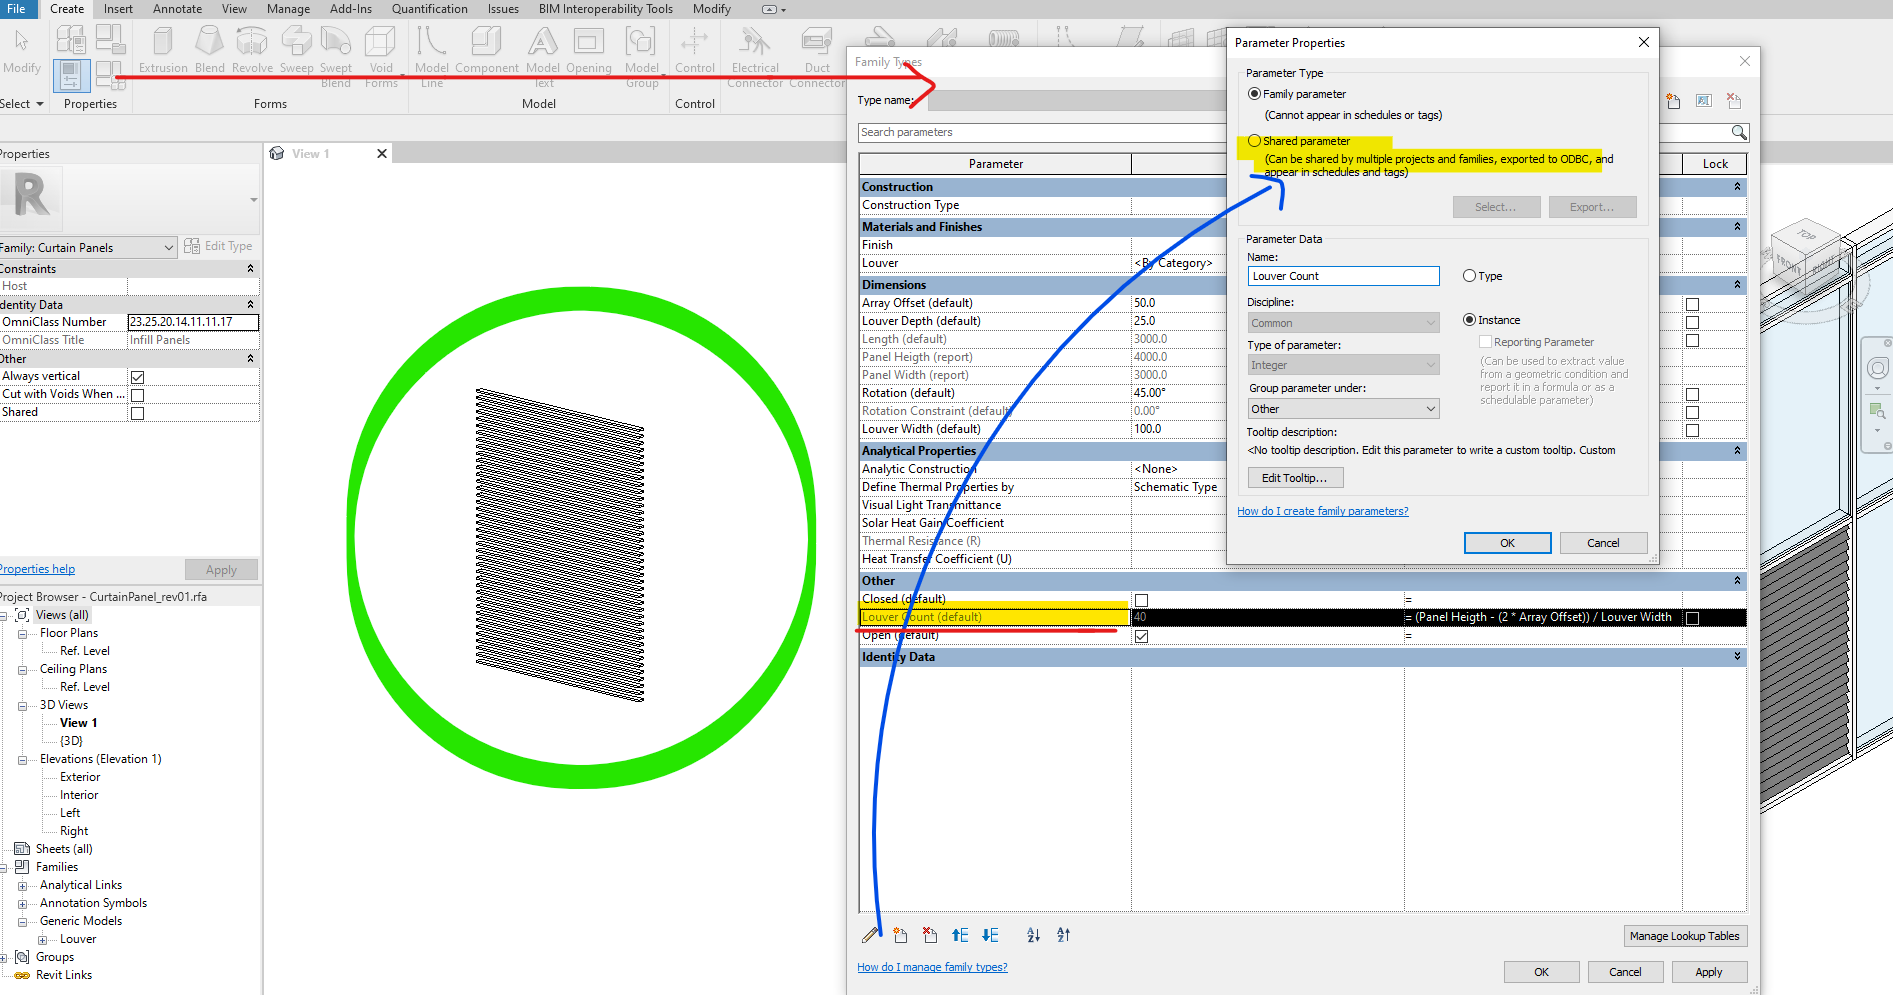Enable the Closed (default) checkbox

(x=1141, y=600)
